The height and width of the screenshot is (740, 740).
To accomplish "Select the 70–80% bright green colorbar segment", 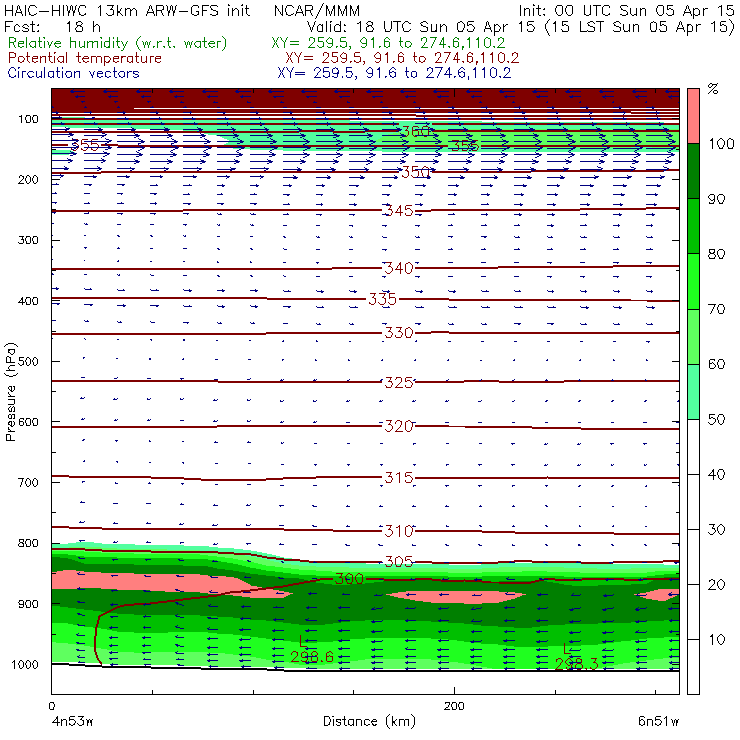I will [693, 281].
